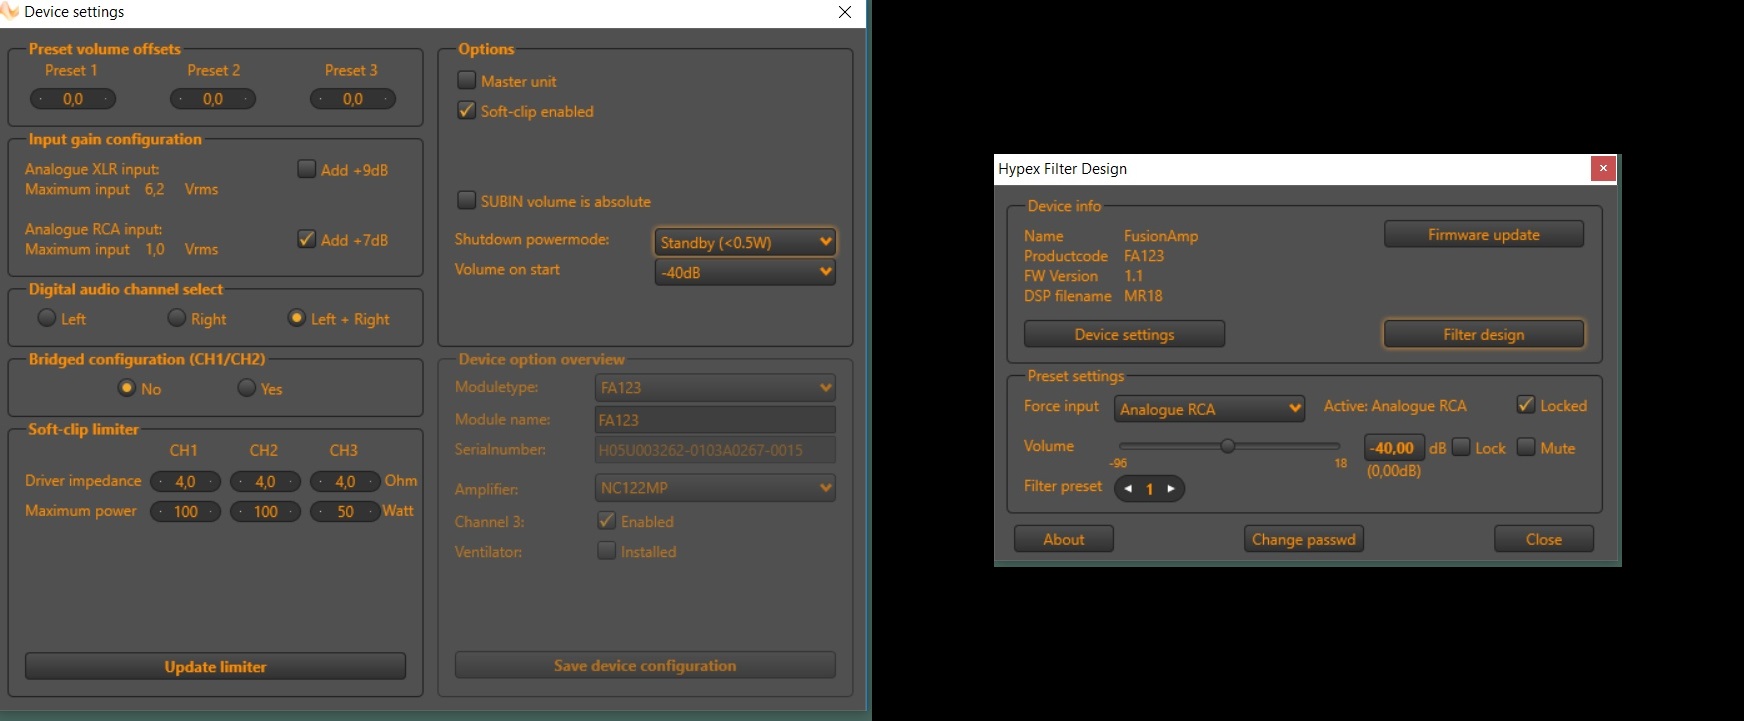This screenshot has height=721, width=1744.
Task: Select Left digital audio channel
Action: pos(46,318)
